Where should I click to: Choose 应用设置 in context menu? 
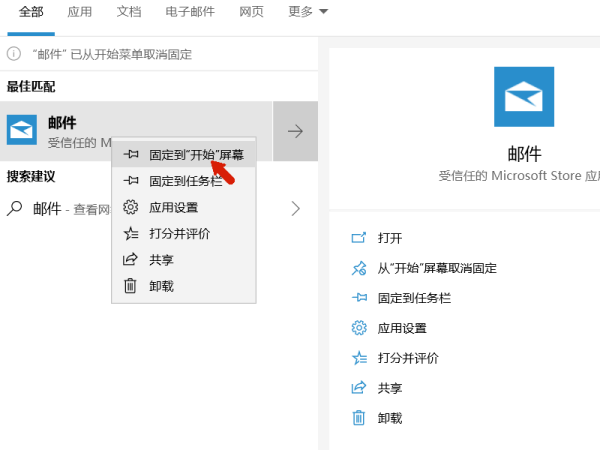click(184, 207)
